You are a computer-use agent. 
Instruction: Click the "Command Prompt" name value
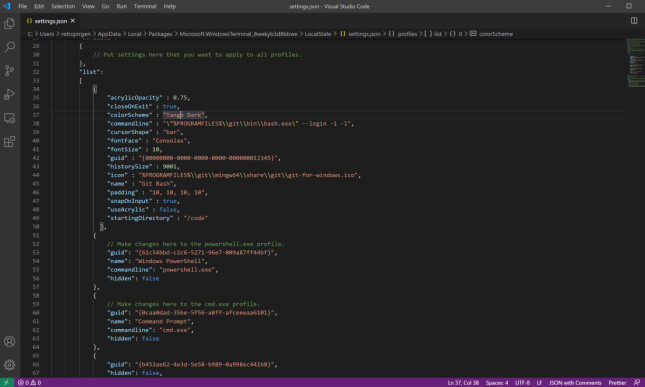[x=164, y=321]
